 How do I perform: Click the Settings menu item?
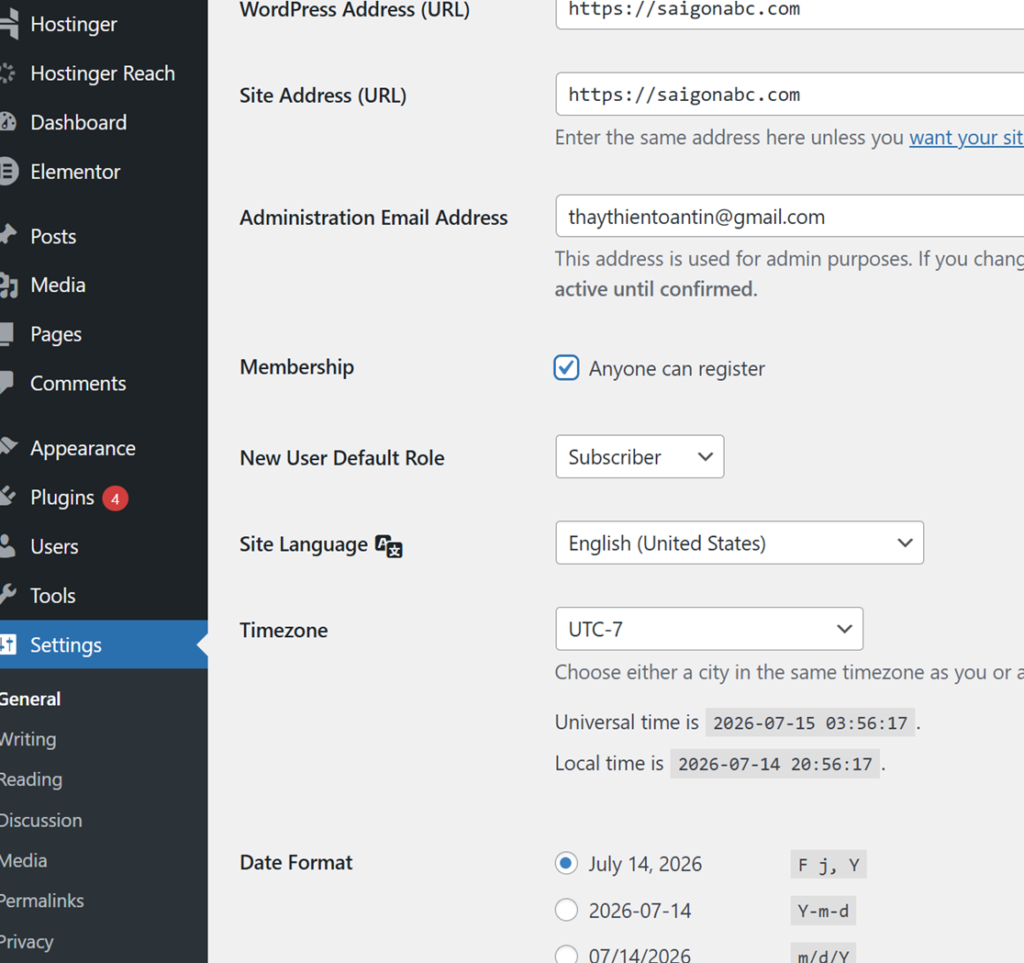[x=104, y=644]
